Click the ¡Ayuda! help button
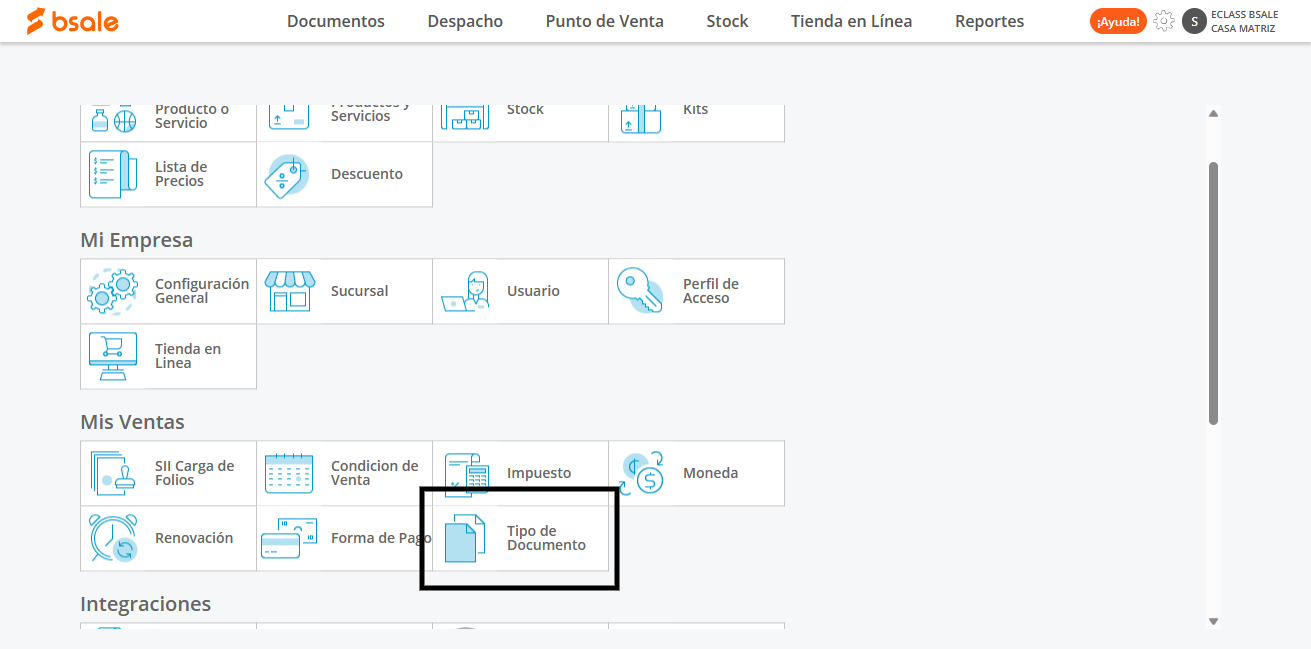The height and width of the screenshot is (649, 1311). [1118, 21]
